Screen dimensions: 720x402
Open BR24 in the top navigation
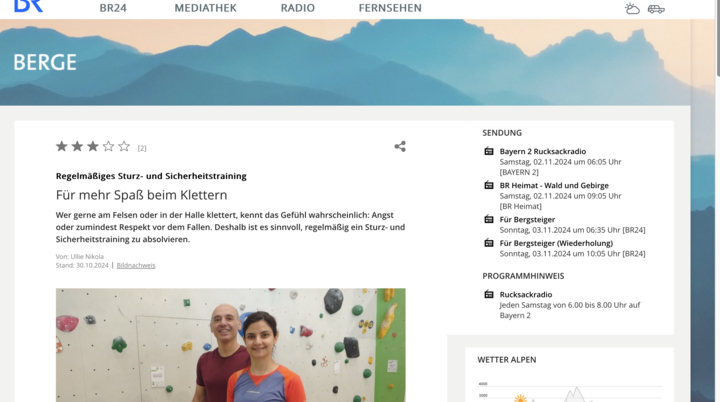pos(113,8)
